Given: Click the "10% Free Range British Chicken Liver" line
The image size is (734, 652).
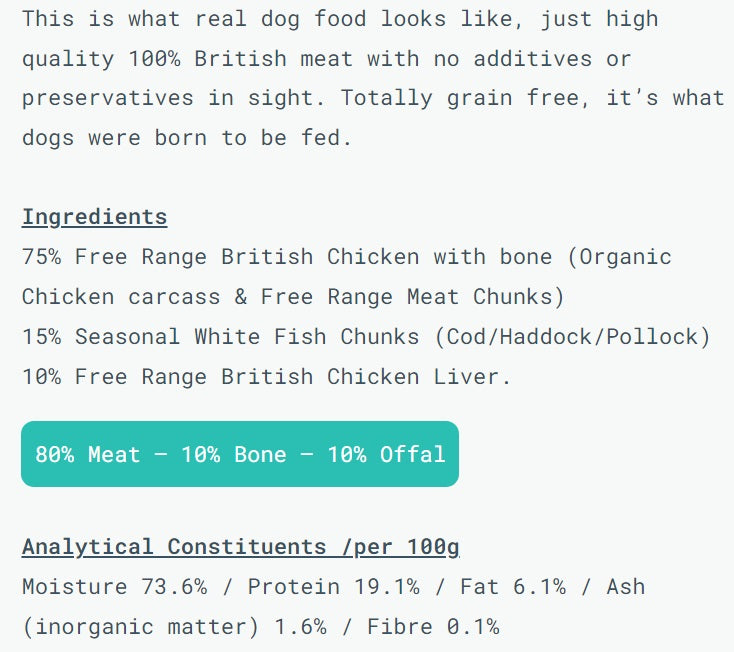Looking at the screenshot, I should [267, 377].
